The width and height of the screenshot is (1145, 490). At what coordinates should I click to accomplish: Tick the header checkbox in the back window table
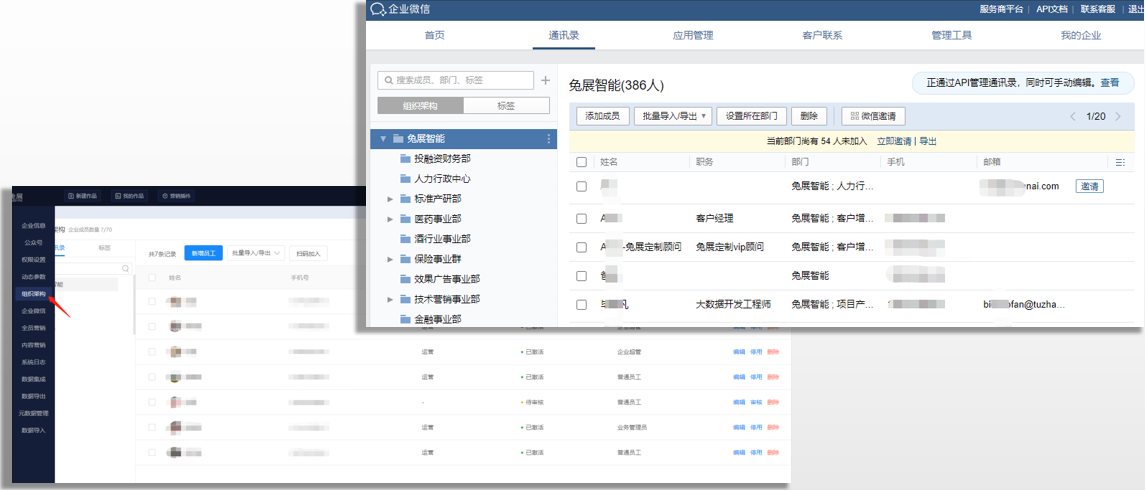pyautogui.click(x=152, y=277)
